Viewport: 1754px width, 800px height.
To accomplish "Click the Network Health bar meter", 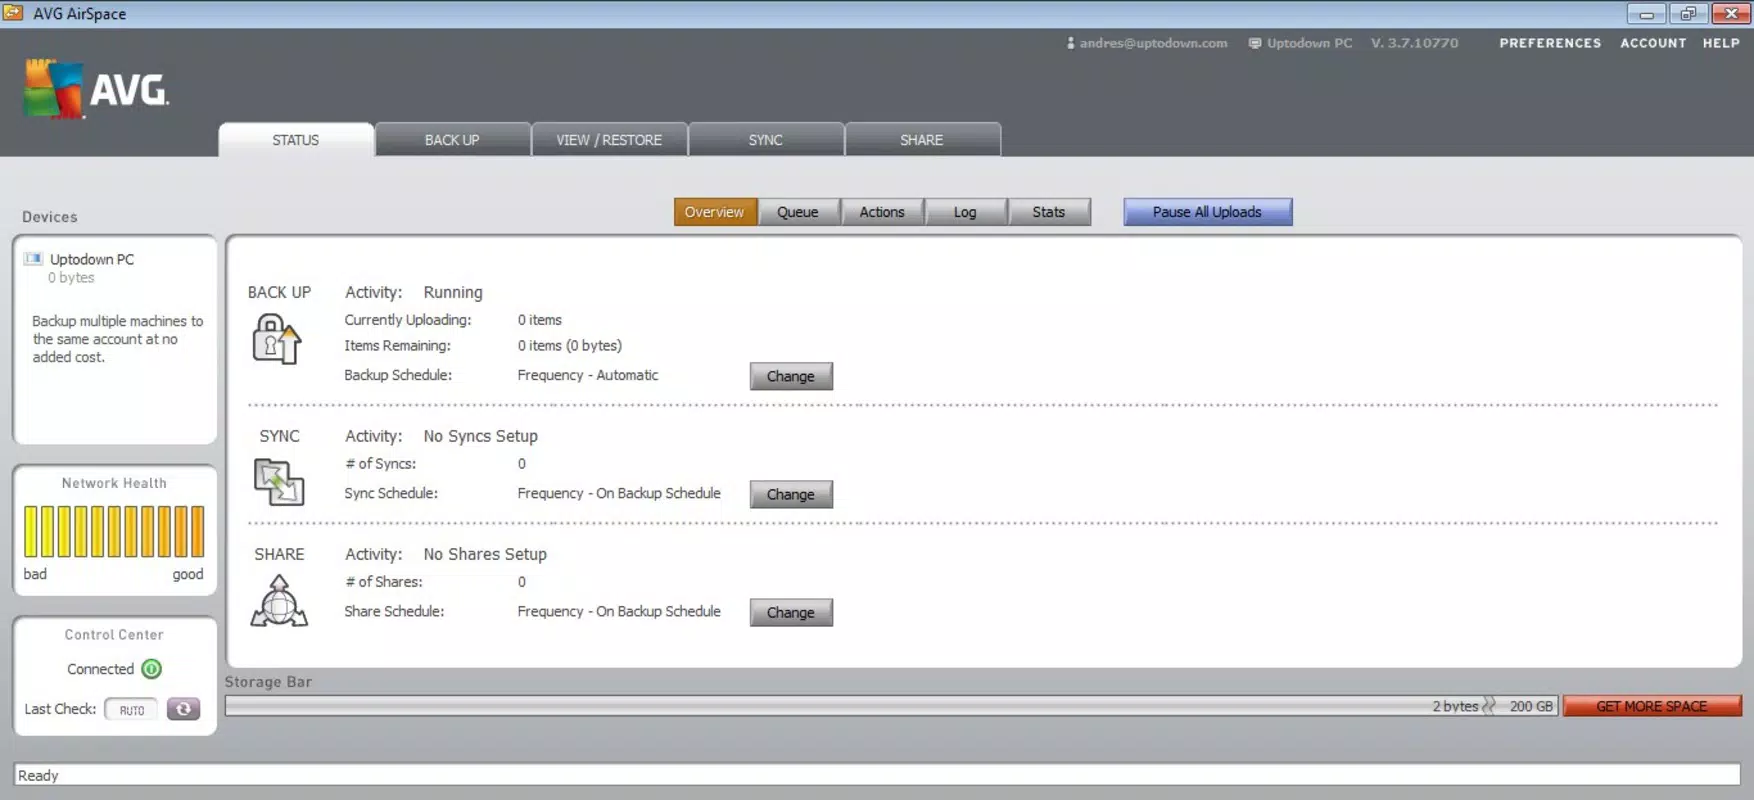I will (114, 531).
